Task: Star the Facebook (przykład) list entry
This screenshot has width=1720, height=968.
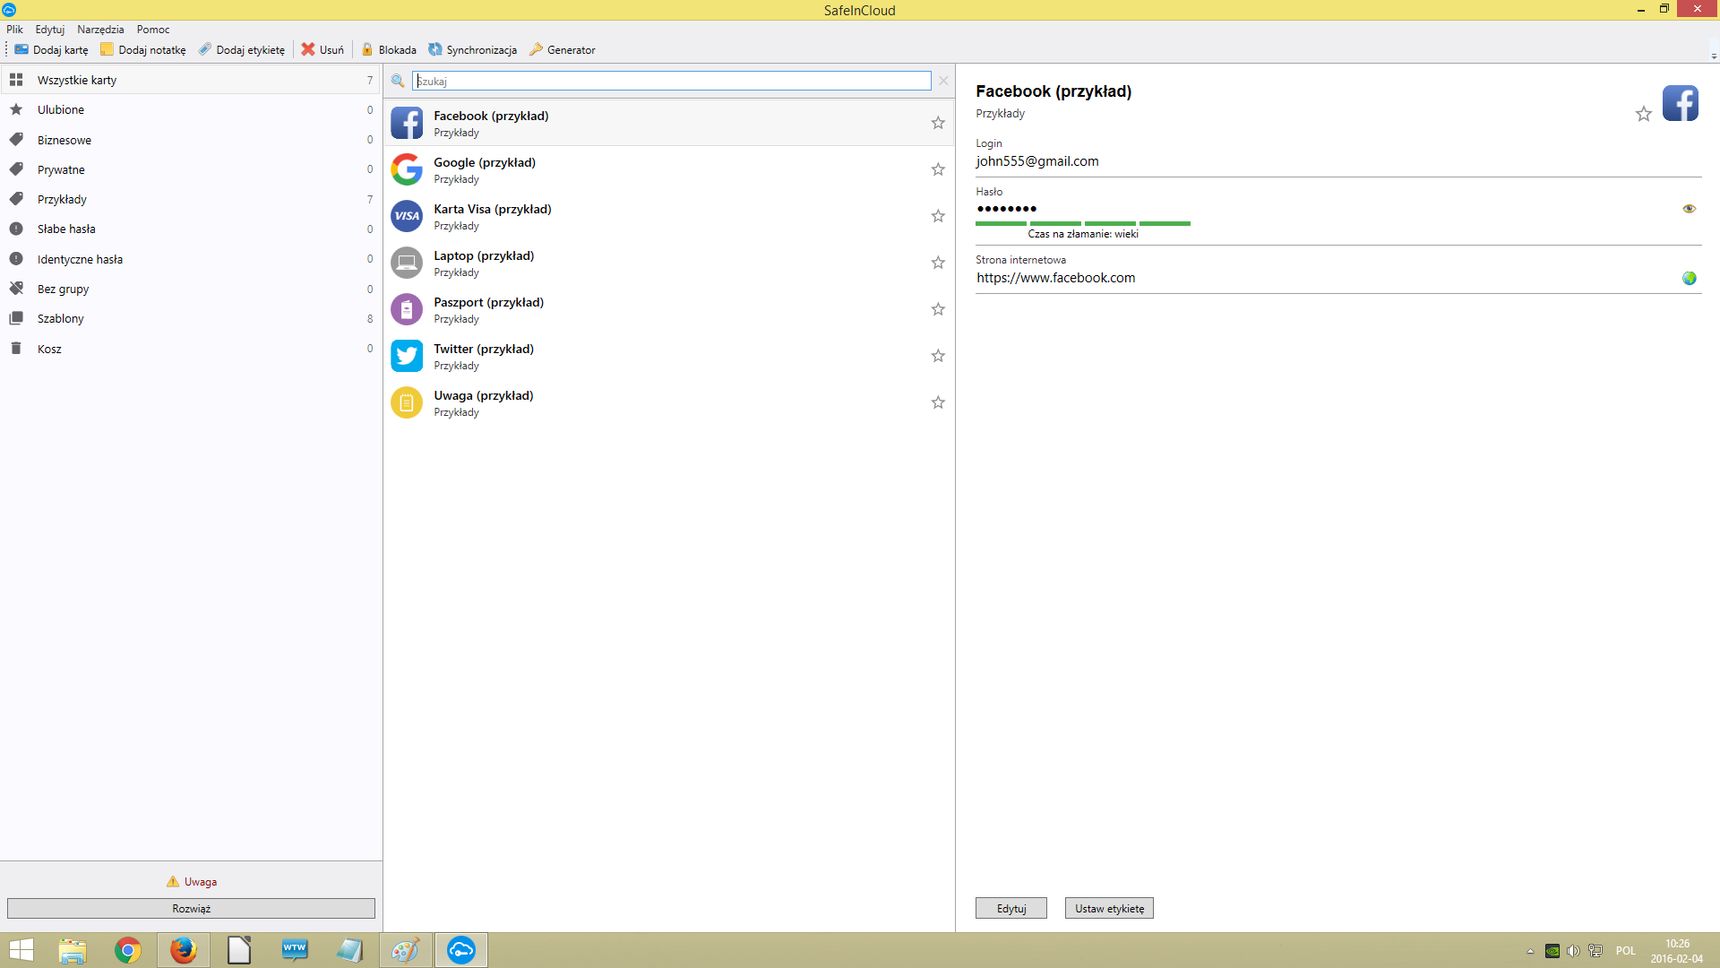Action: [x=938, y=123]
